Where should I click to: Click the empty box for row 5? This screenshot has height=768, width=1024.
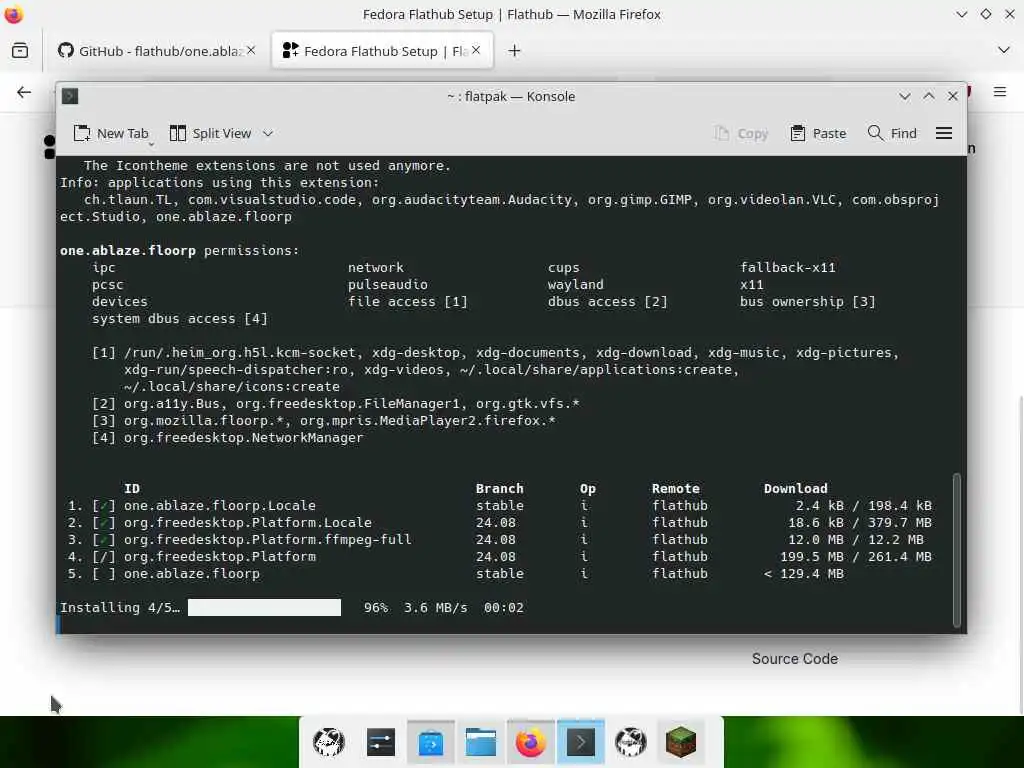click(x=104, y=573)
